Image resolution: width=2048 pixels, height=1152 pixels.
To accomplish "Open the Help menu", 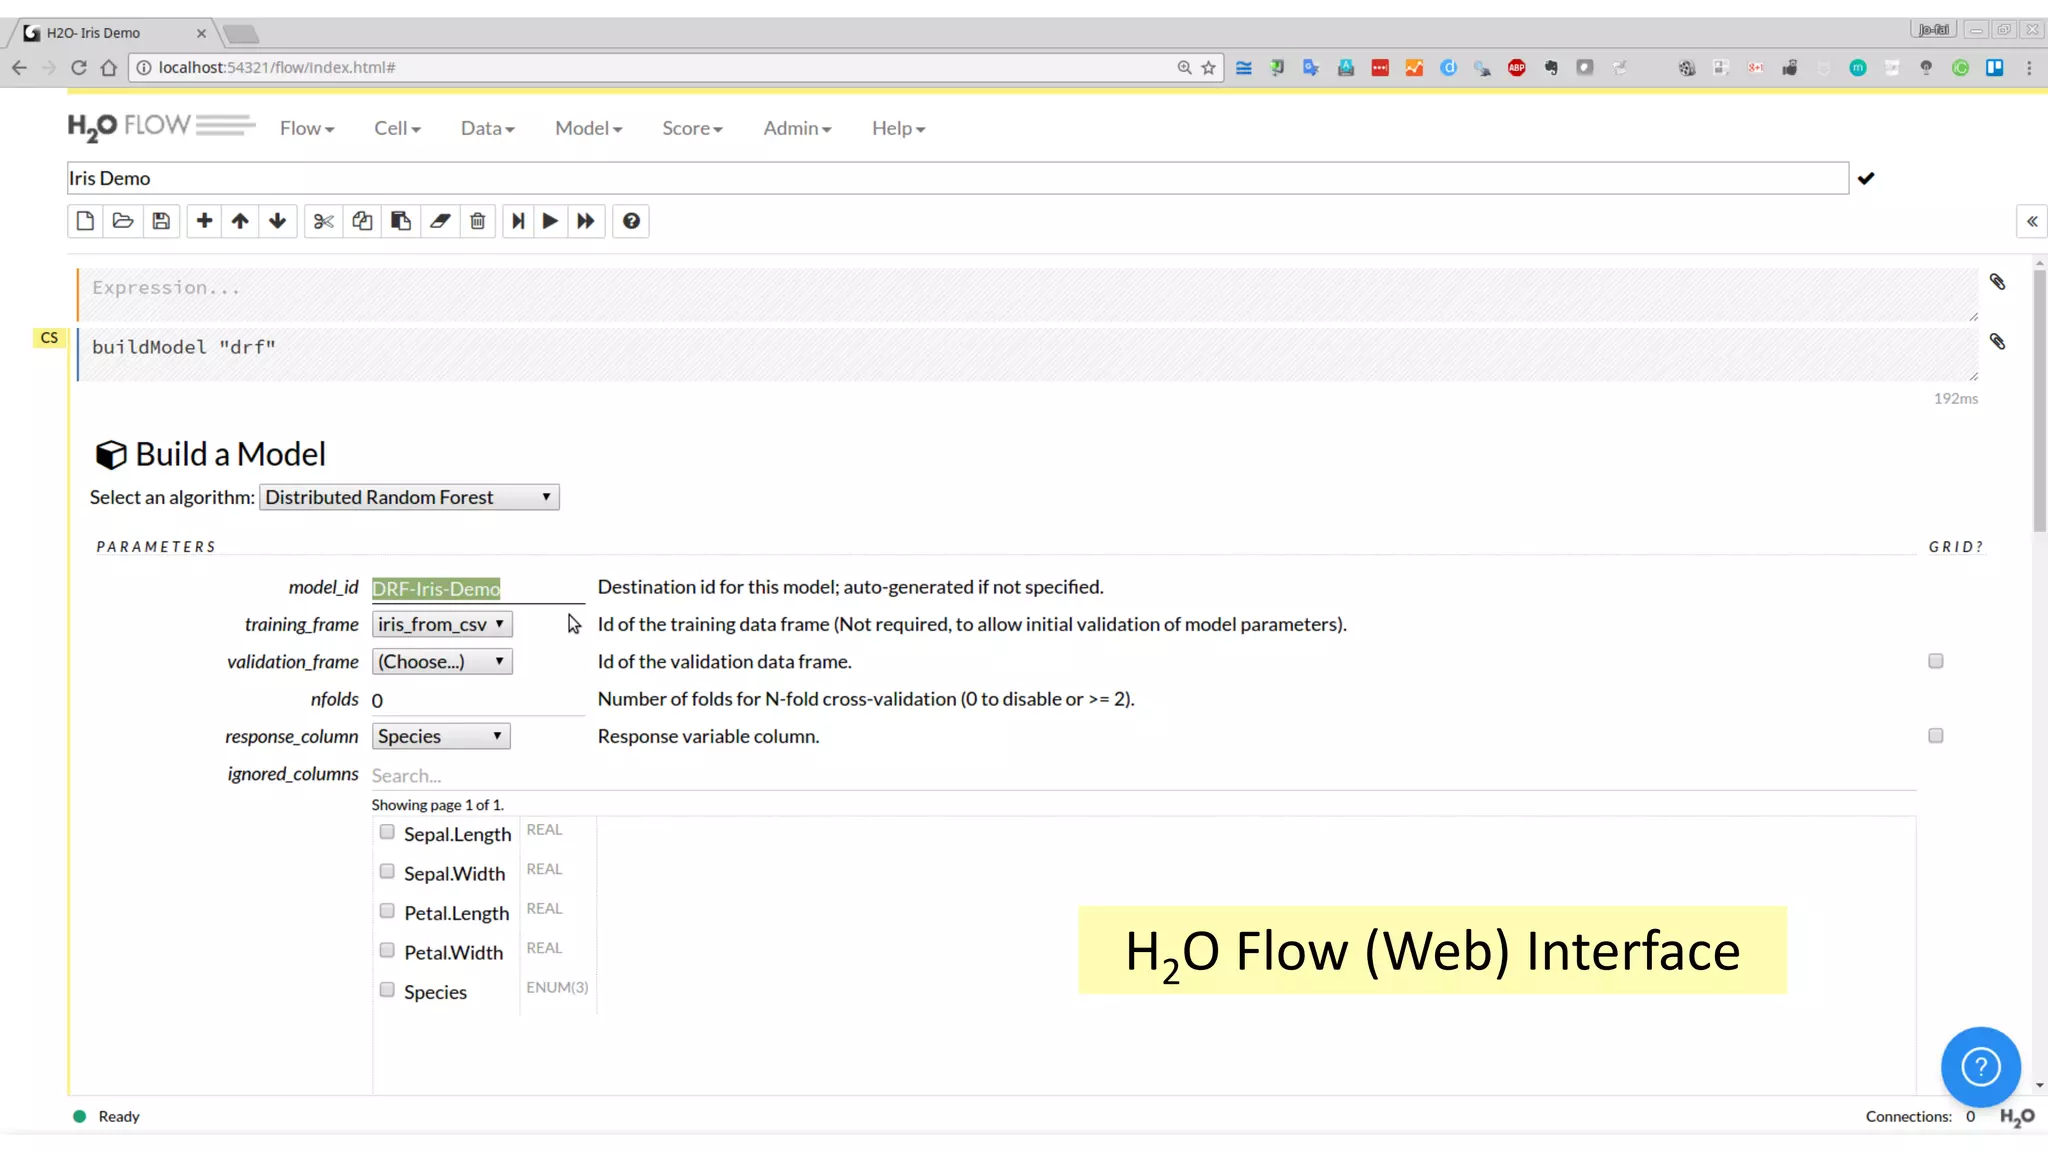I will point(898,128).
